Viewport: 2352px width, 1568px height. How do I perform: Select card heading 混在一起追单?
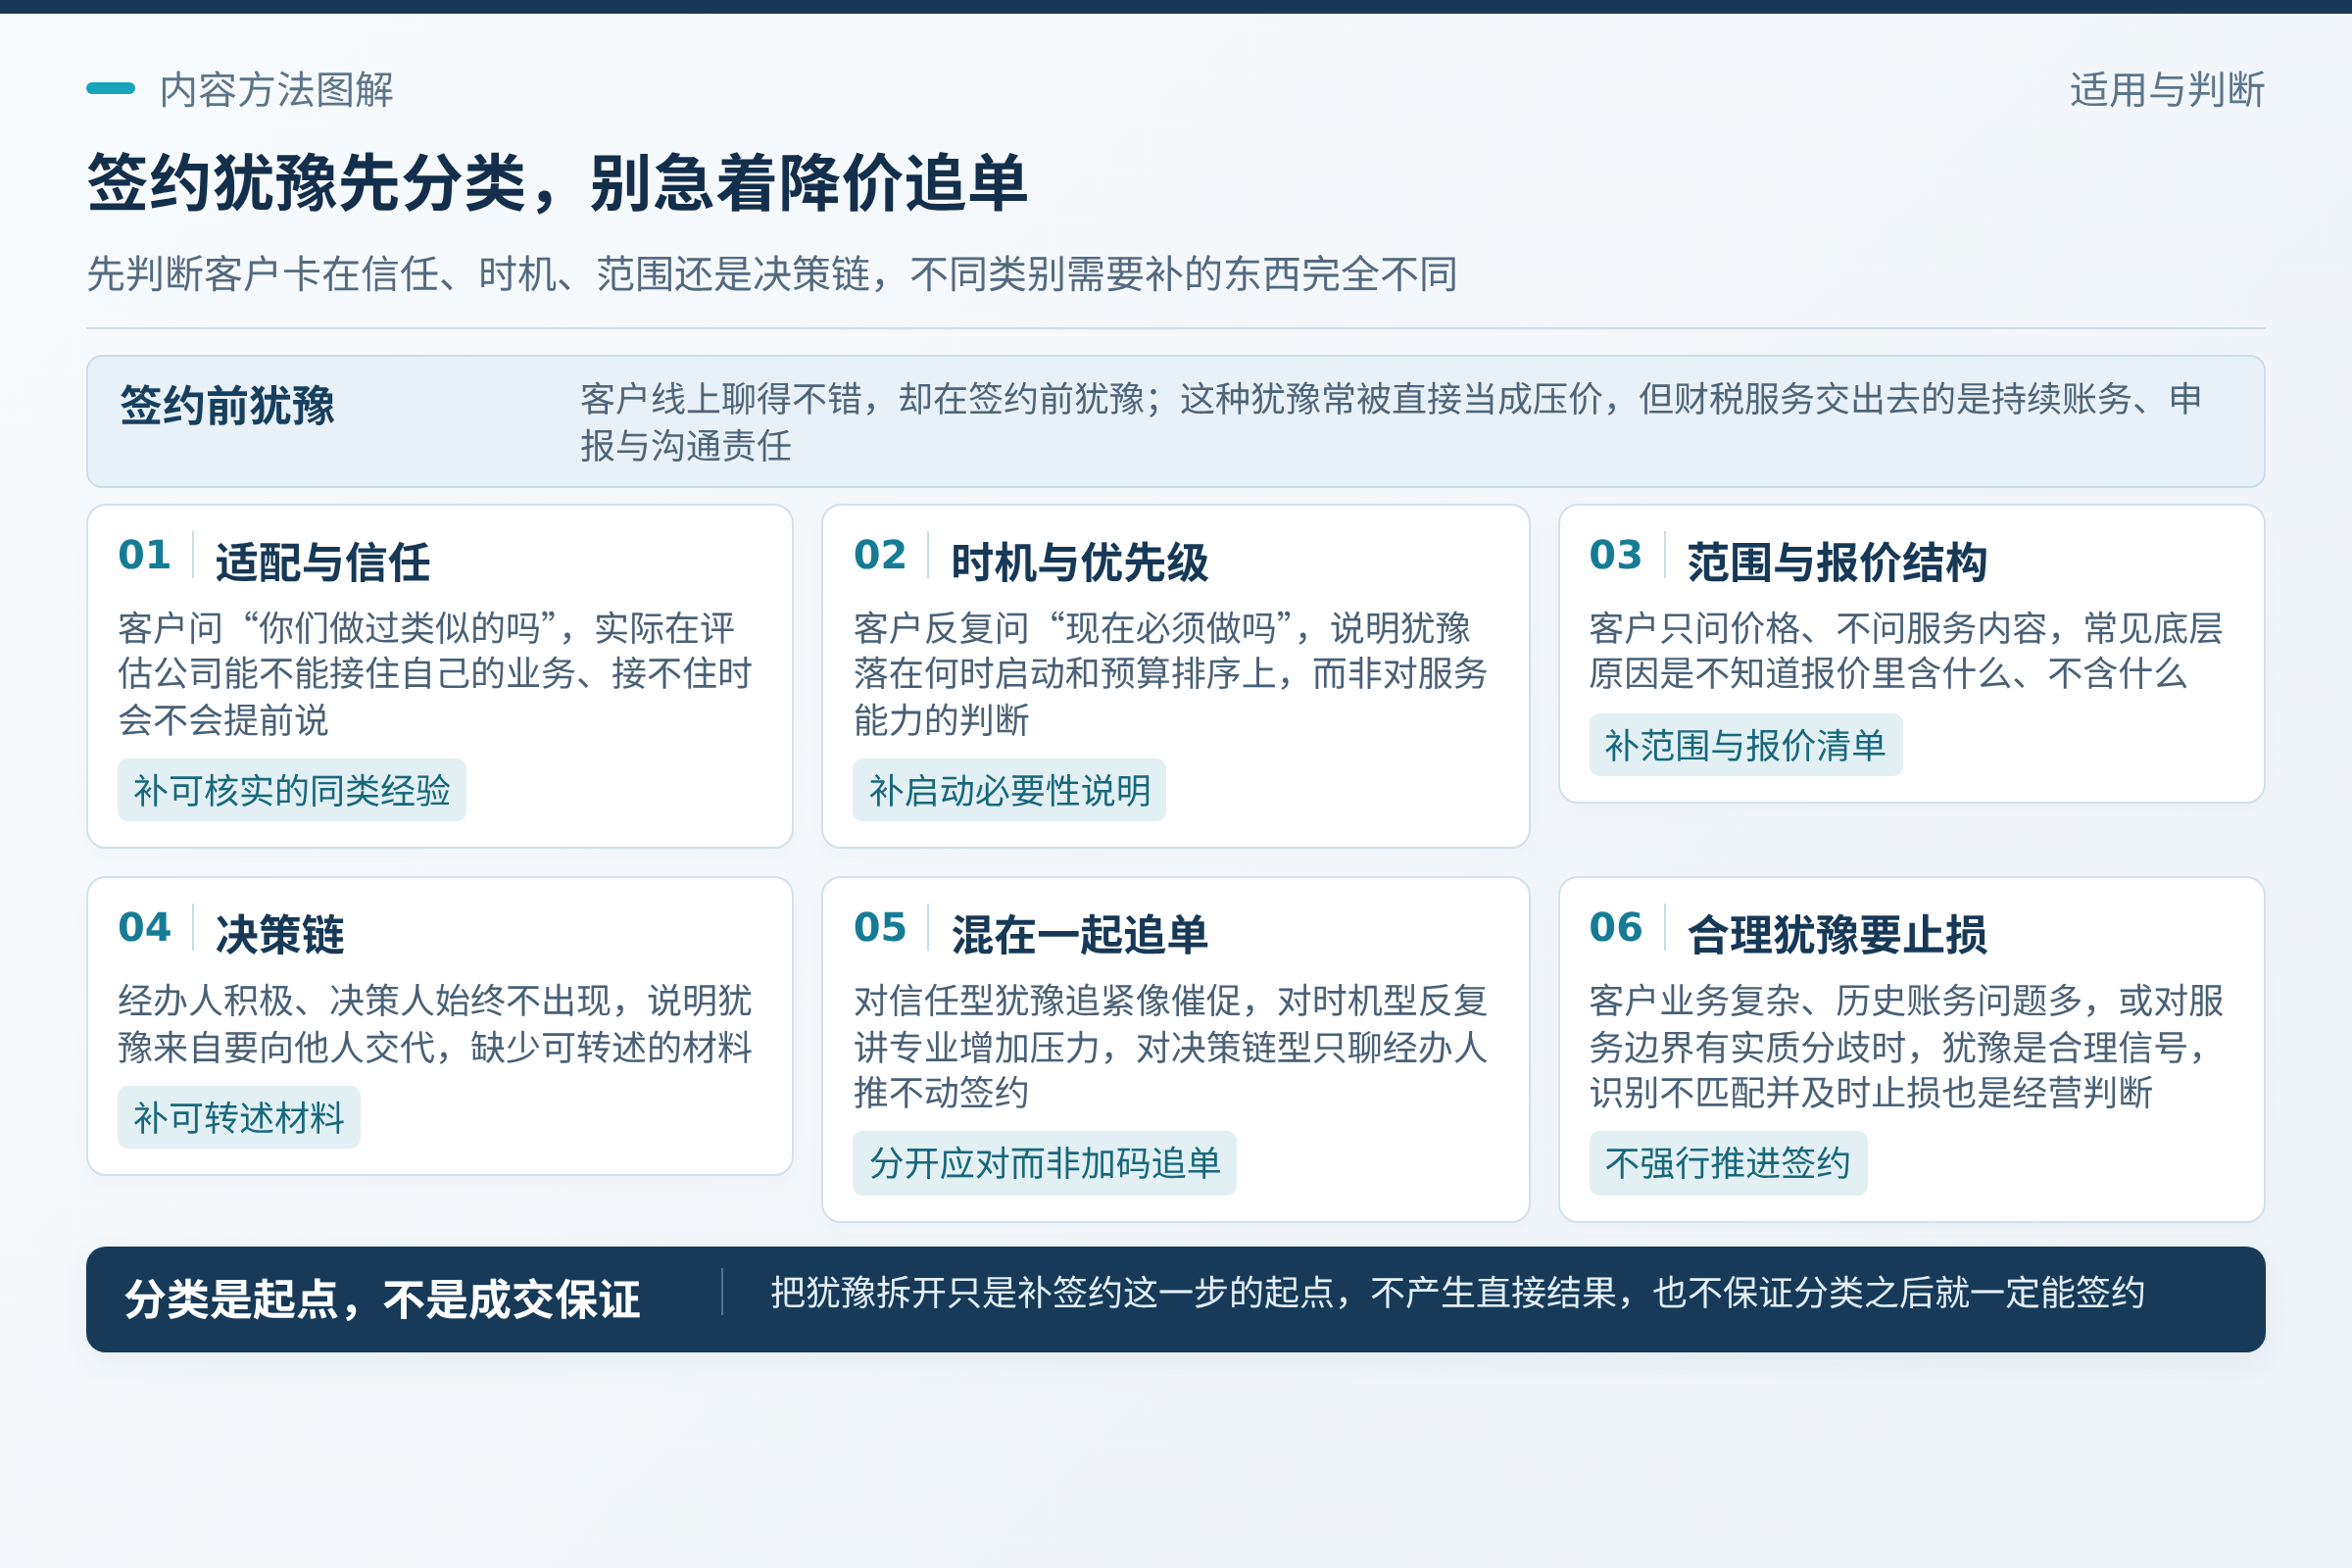1079,934
